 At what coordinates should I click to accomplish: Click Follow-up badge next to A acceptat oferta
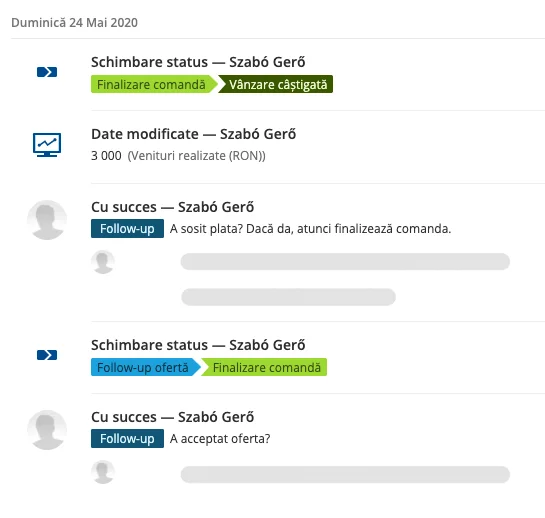click(x=127, y=438)
